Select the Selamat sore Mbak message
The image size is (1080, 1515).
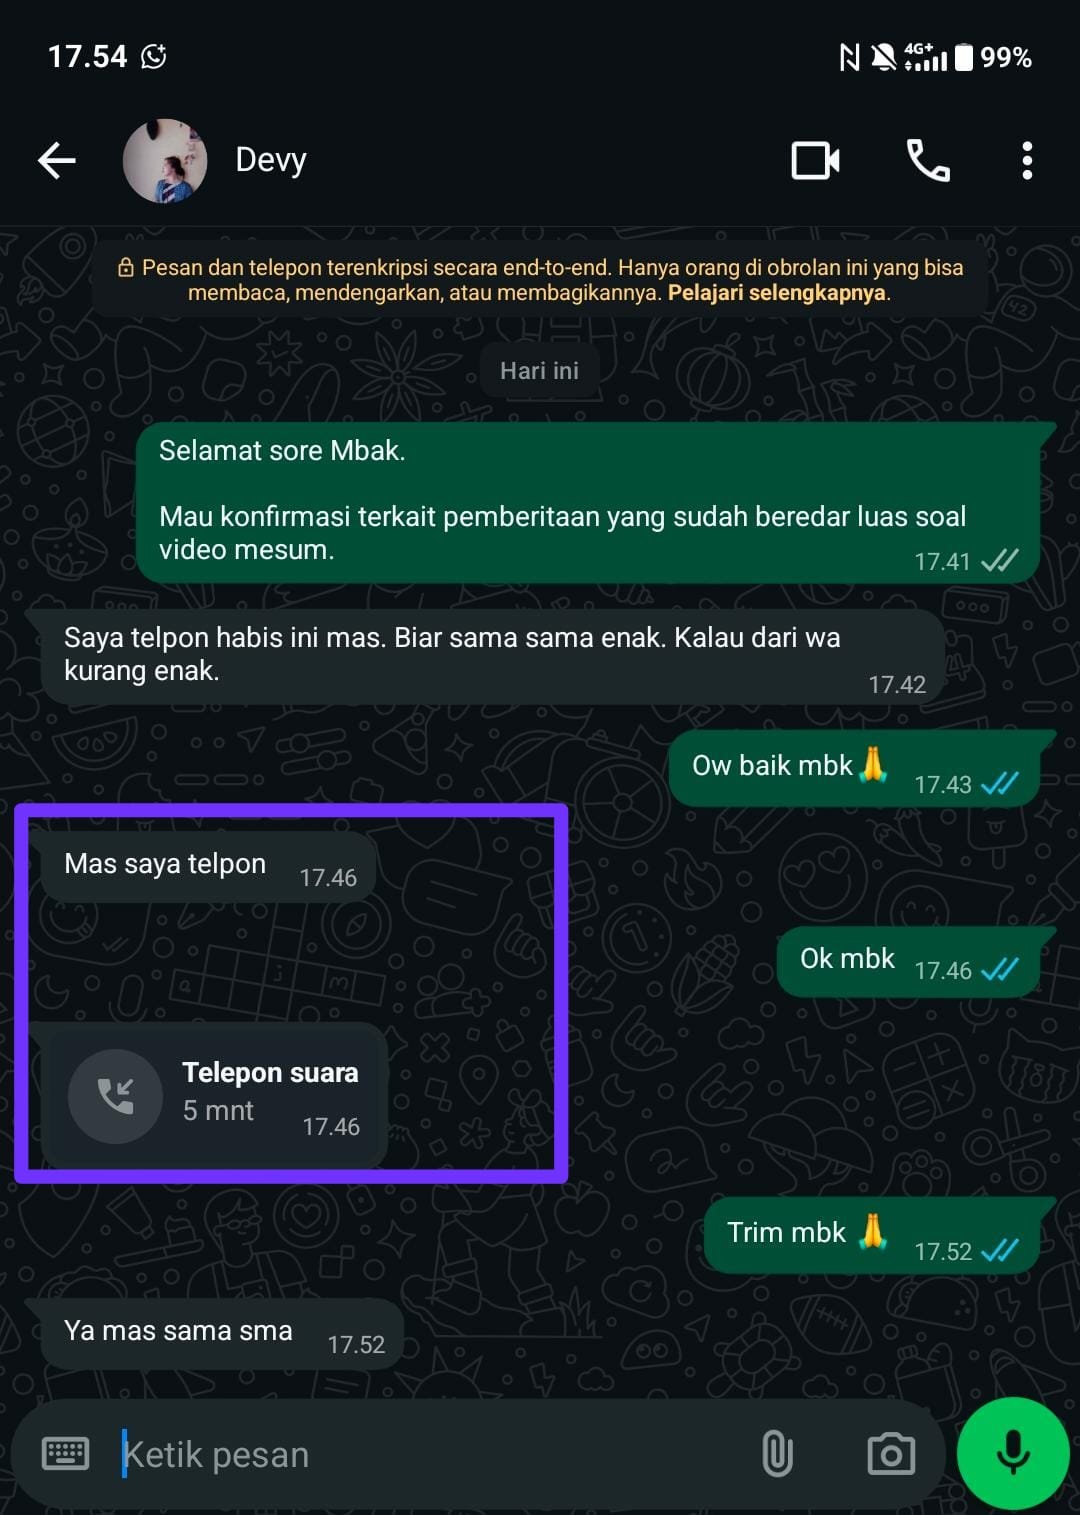pos(588,502)
